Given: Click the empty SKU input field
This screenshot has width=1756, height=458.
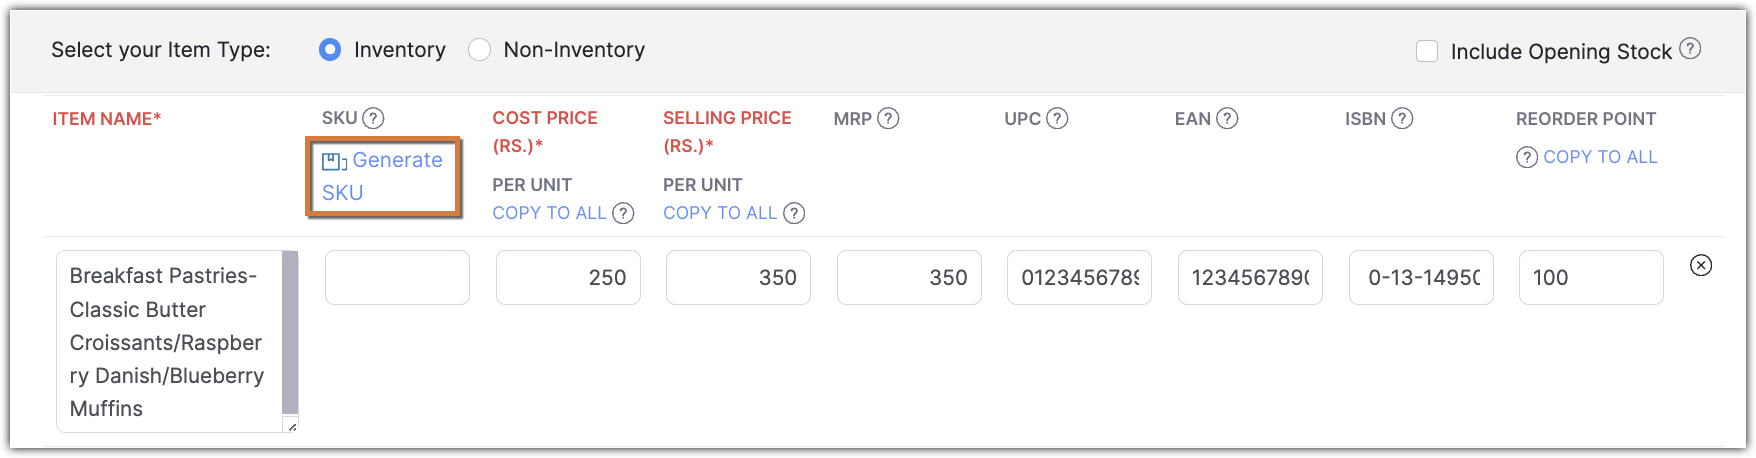Looking at the screenshot, I should tap(397, 277).
